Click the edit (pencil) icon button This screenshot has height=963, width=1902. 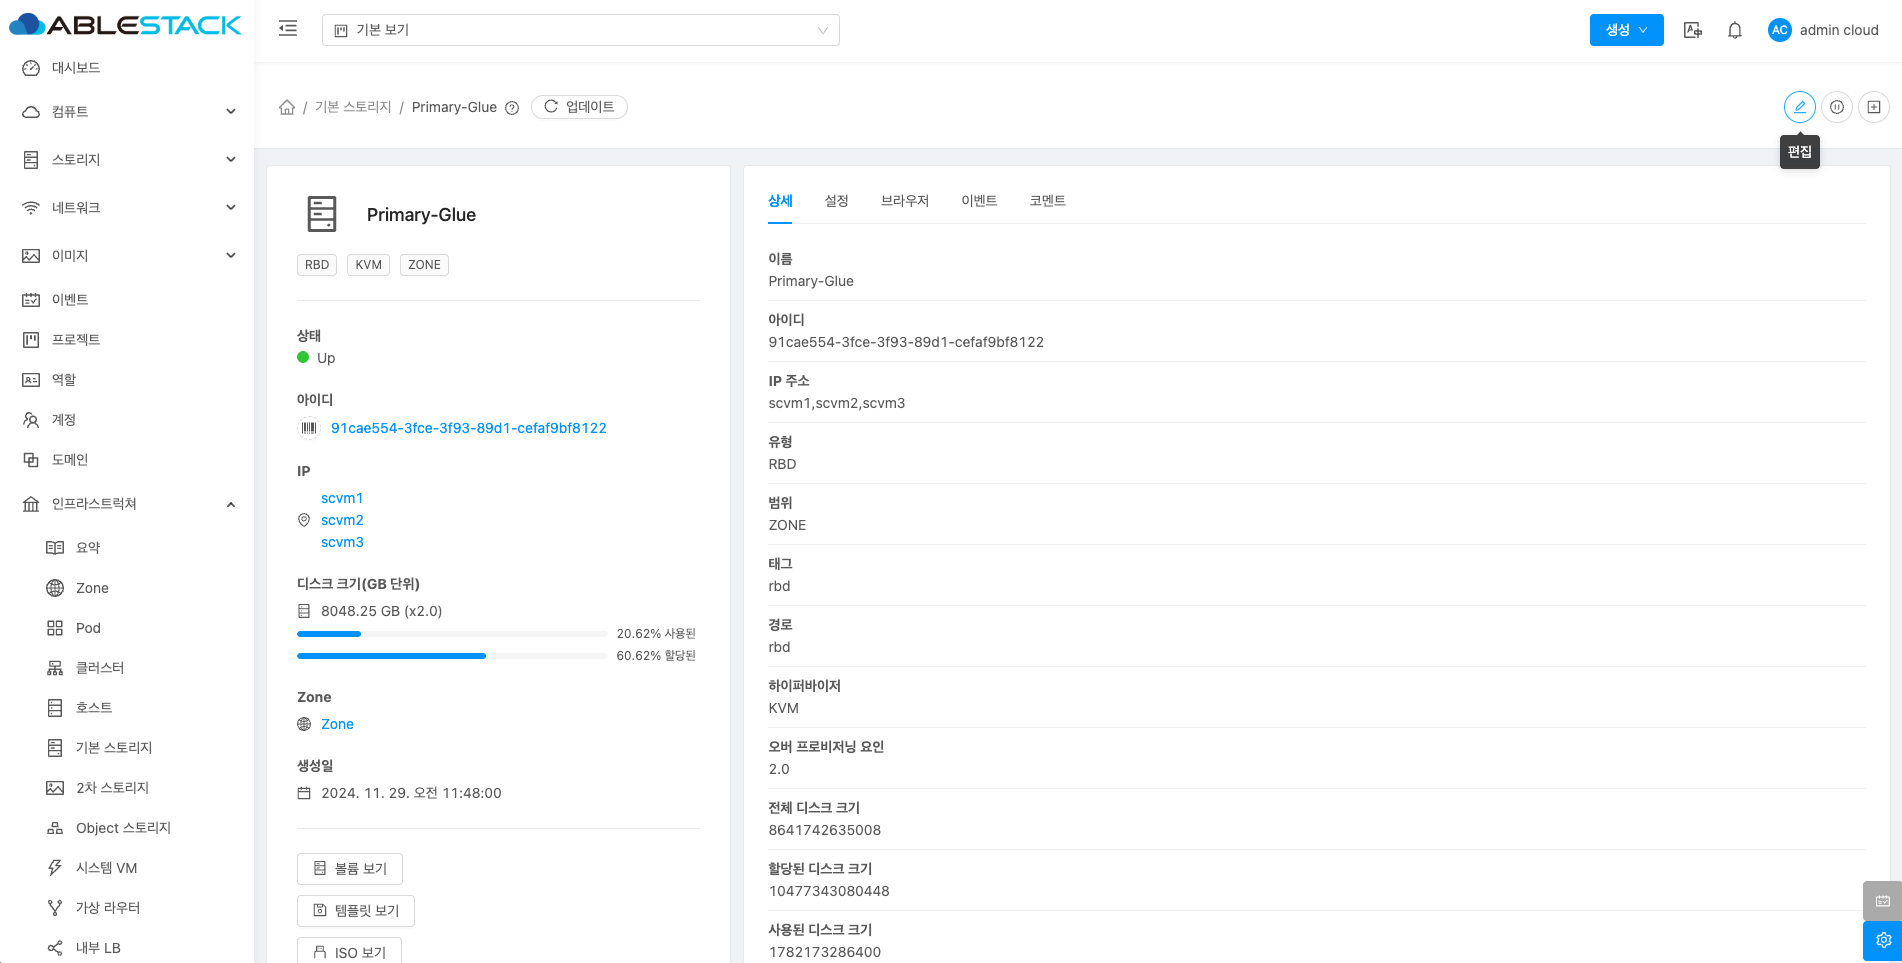[x=1799, y=107]
